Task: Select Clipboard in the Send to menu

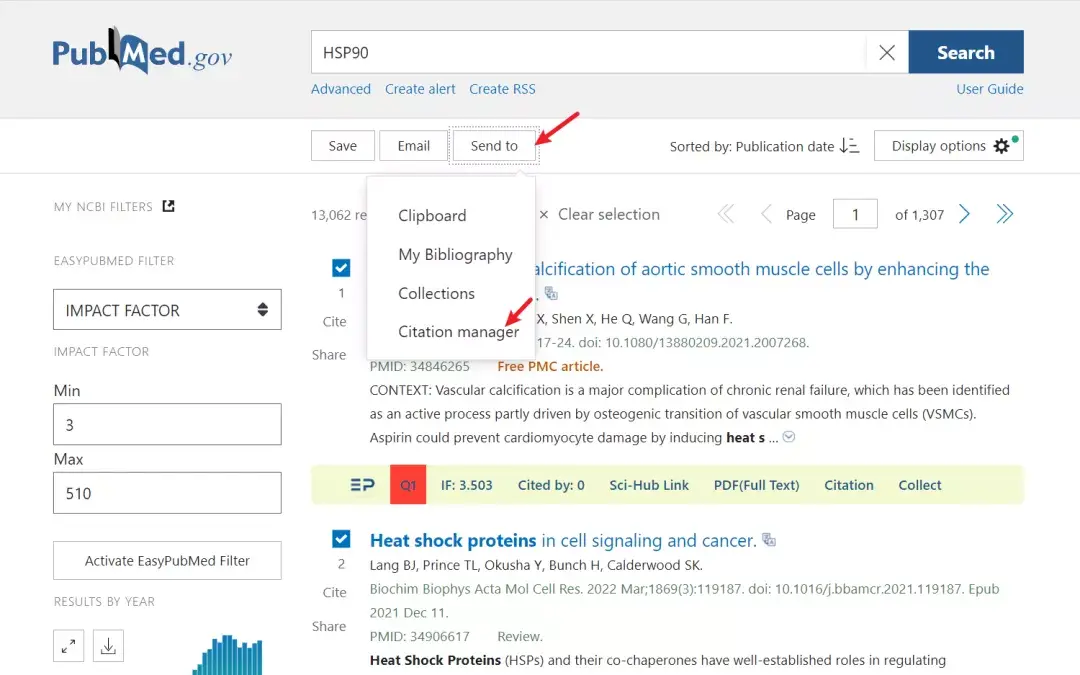Action: tap(432, 216)
